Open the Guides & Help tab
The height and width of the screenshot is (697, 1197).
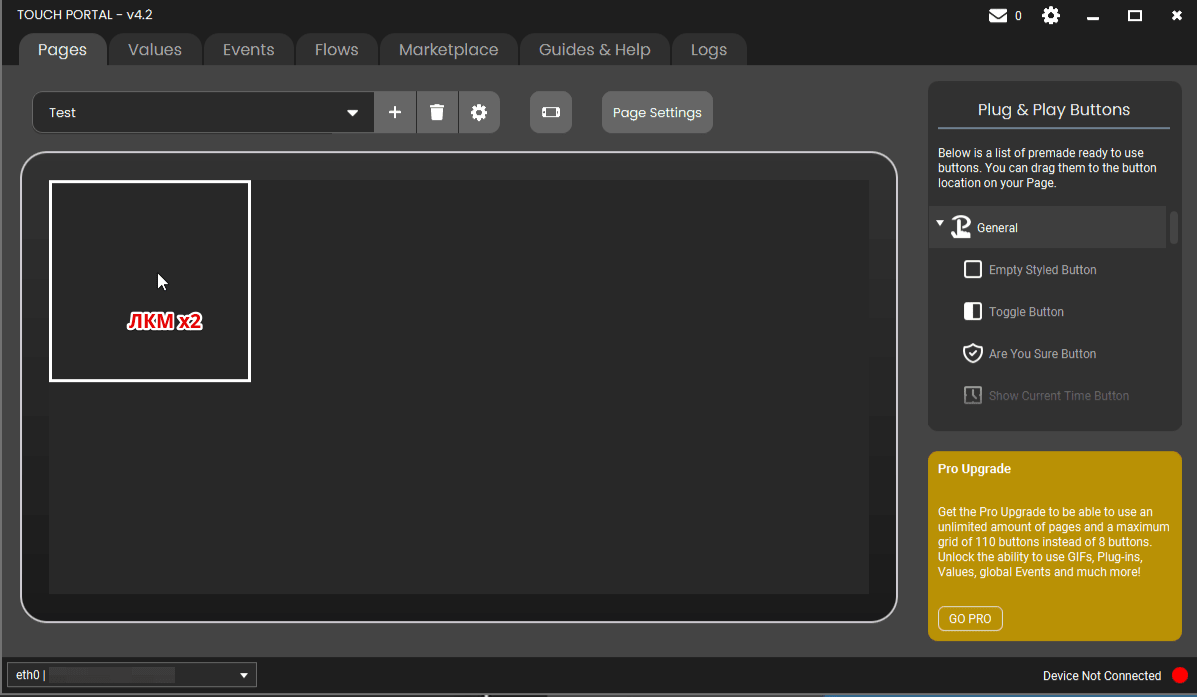point(595,50)
